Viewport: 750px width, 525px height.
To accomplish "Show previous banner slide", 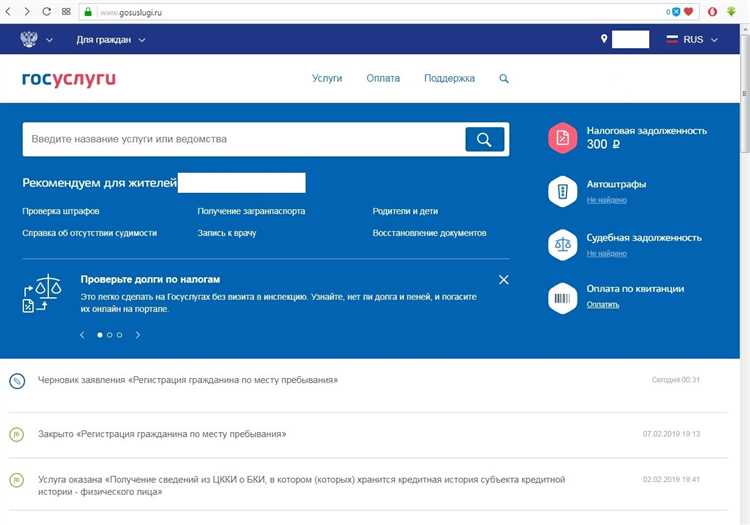I will pos(82,335).
